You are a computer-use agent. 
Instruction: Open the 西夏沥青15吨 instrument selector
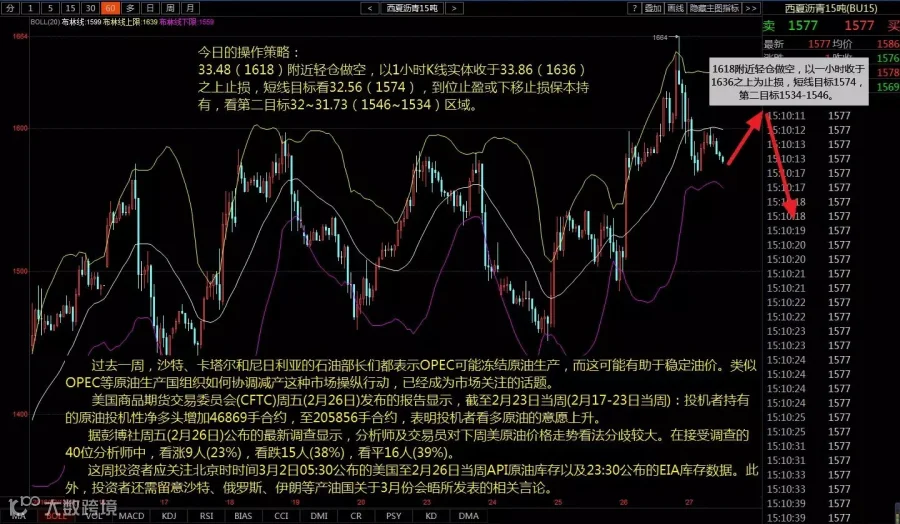coord(412,8)
